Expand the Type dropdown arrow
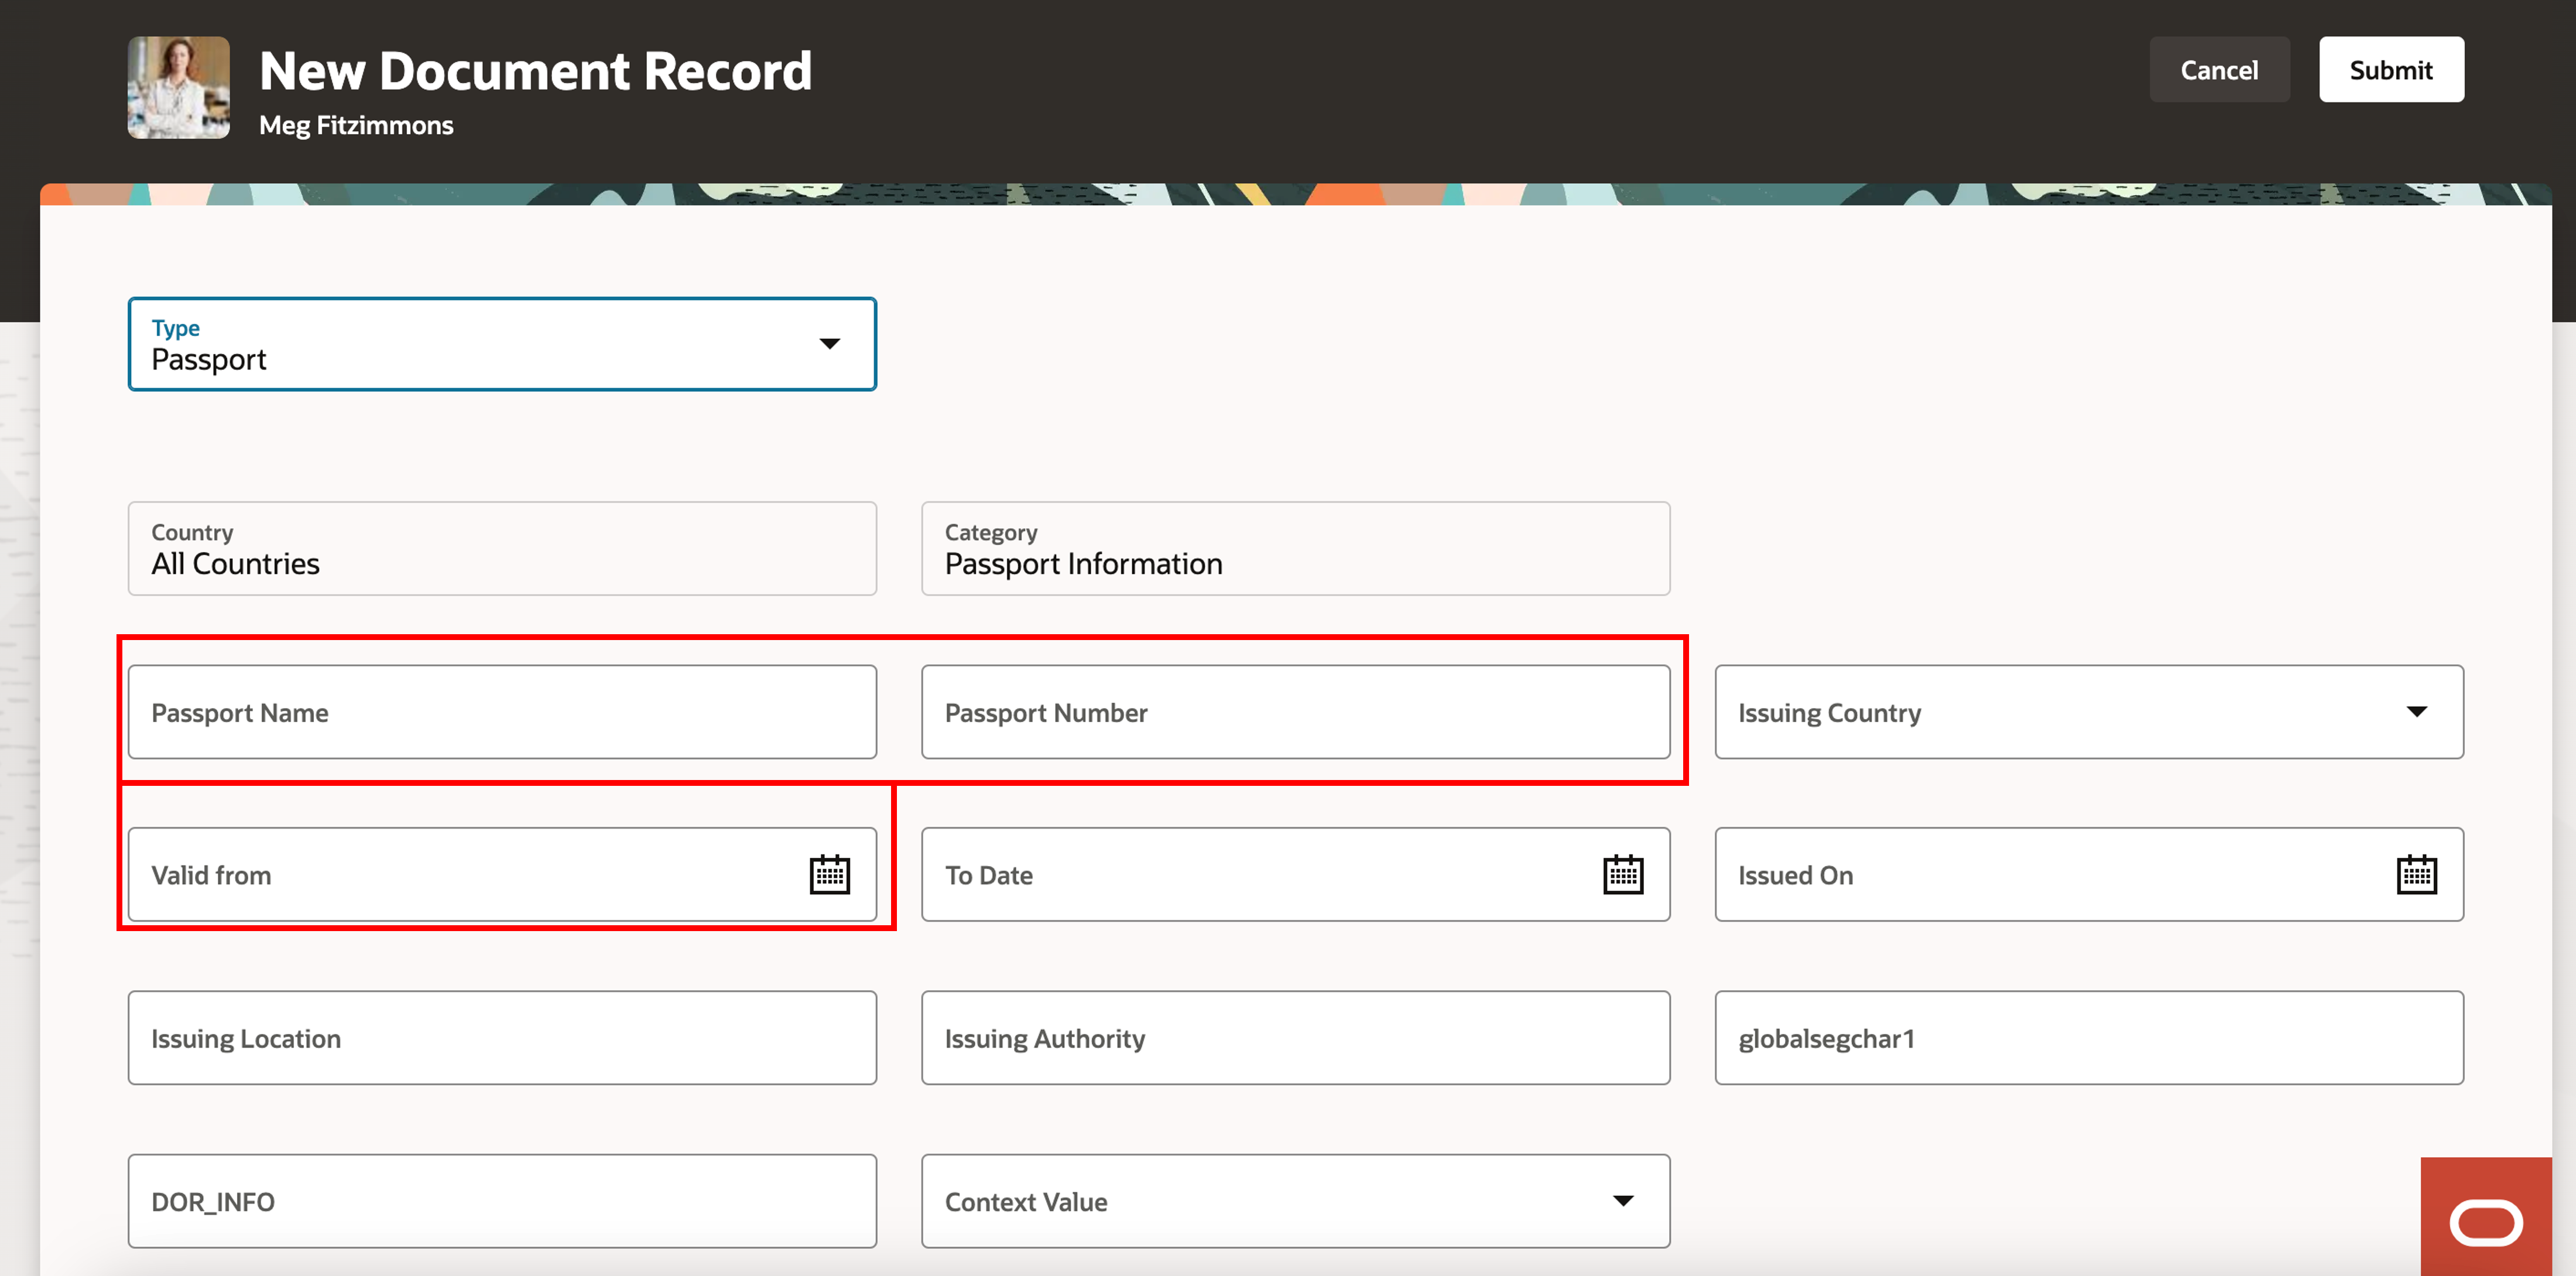The image size is (2576, 1276). point(829,344)
